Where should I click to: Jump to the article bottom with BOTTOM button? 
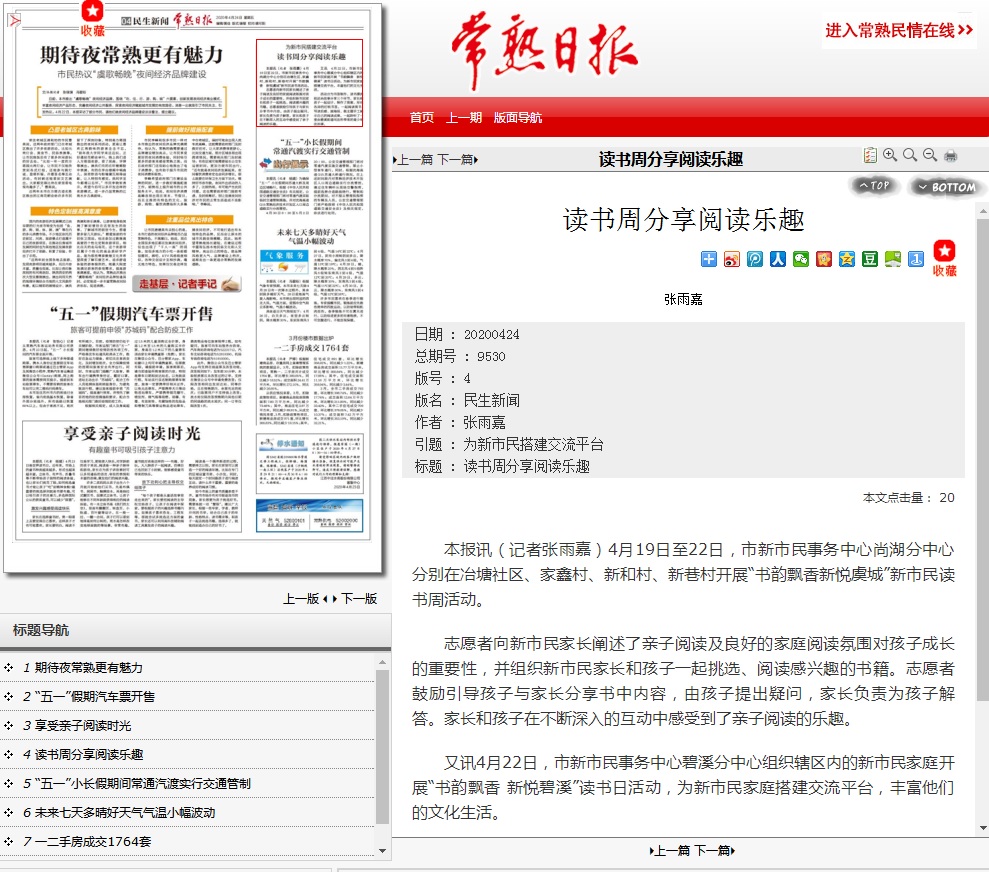coord(946,187)
